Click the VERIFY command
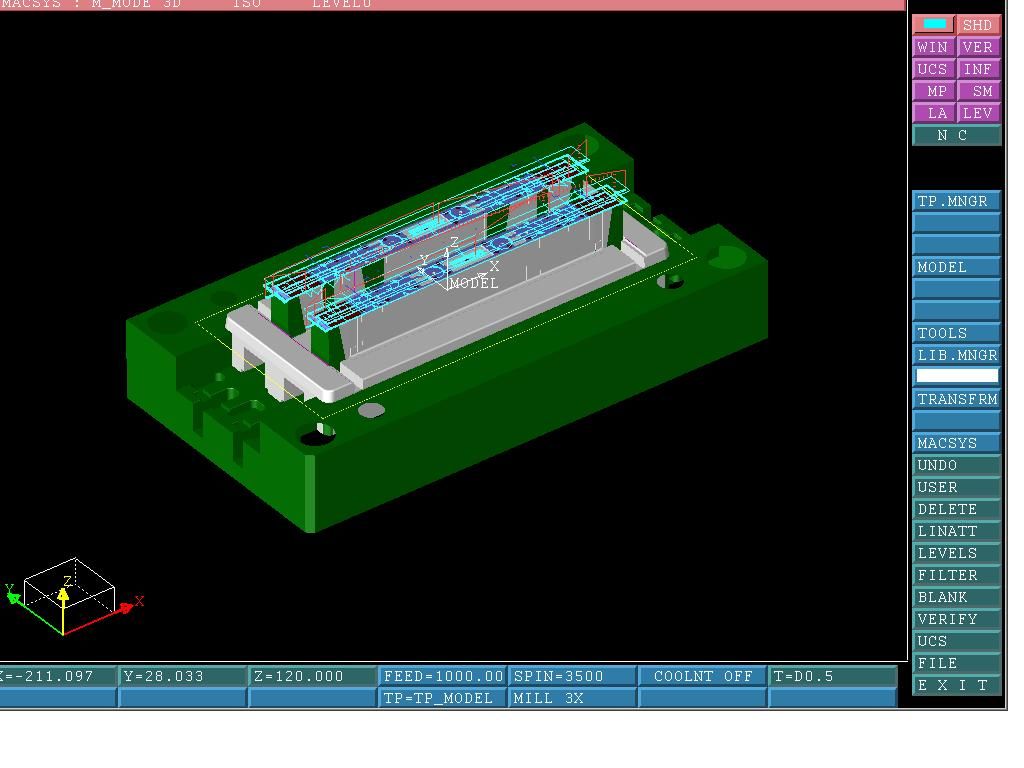The width and height of the screenshot is (1024, 768). [x=956, y=619]
